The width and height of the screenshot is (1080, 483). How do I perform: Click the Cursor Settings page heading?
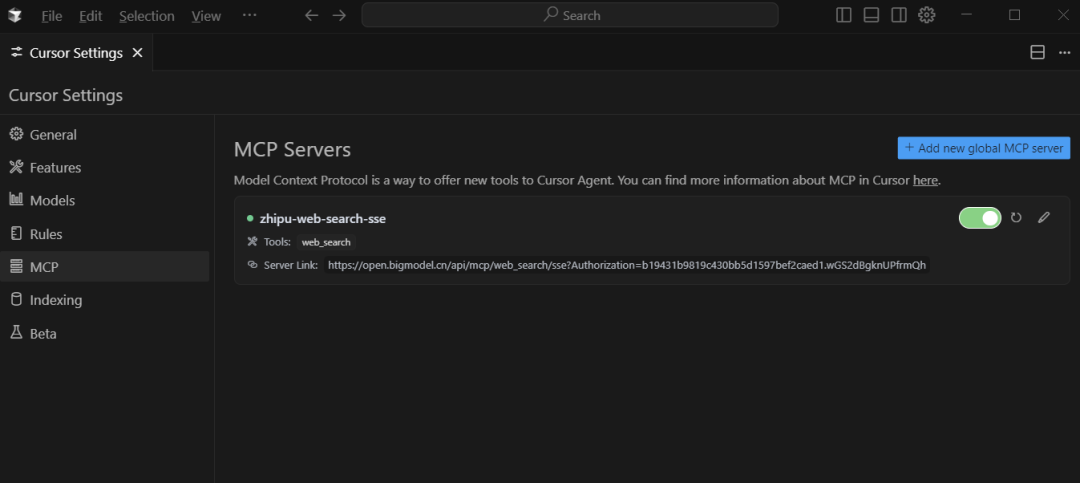click(65, 95)
